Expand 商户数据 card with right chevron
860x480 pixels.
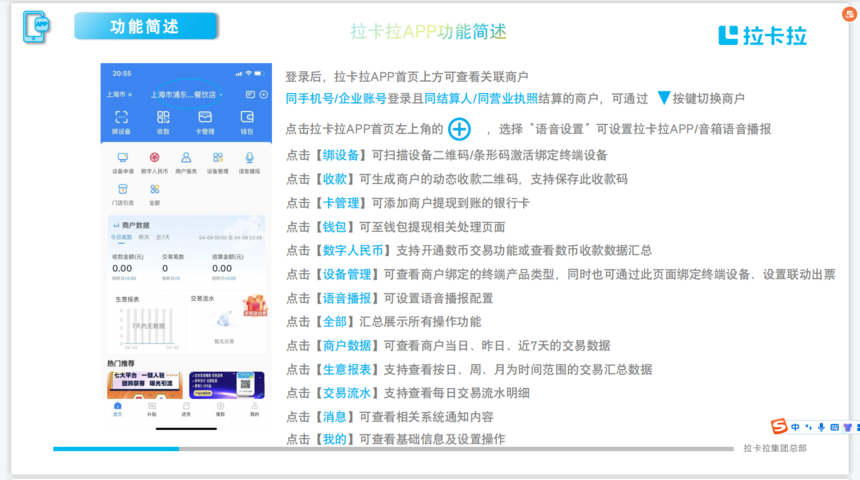(259, 225)
